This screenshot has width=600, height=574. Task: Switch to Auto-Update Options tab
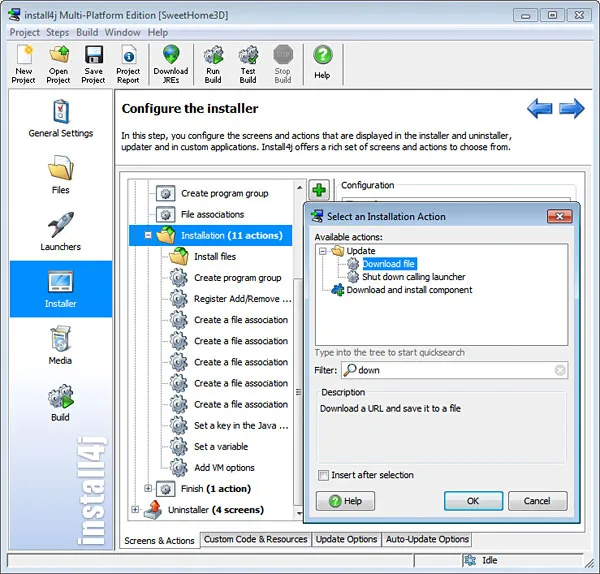tap(427, 539)
